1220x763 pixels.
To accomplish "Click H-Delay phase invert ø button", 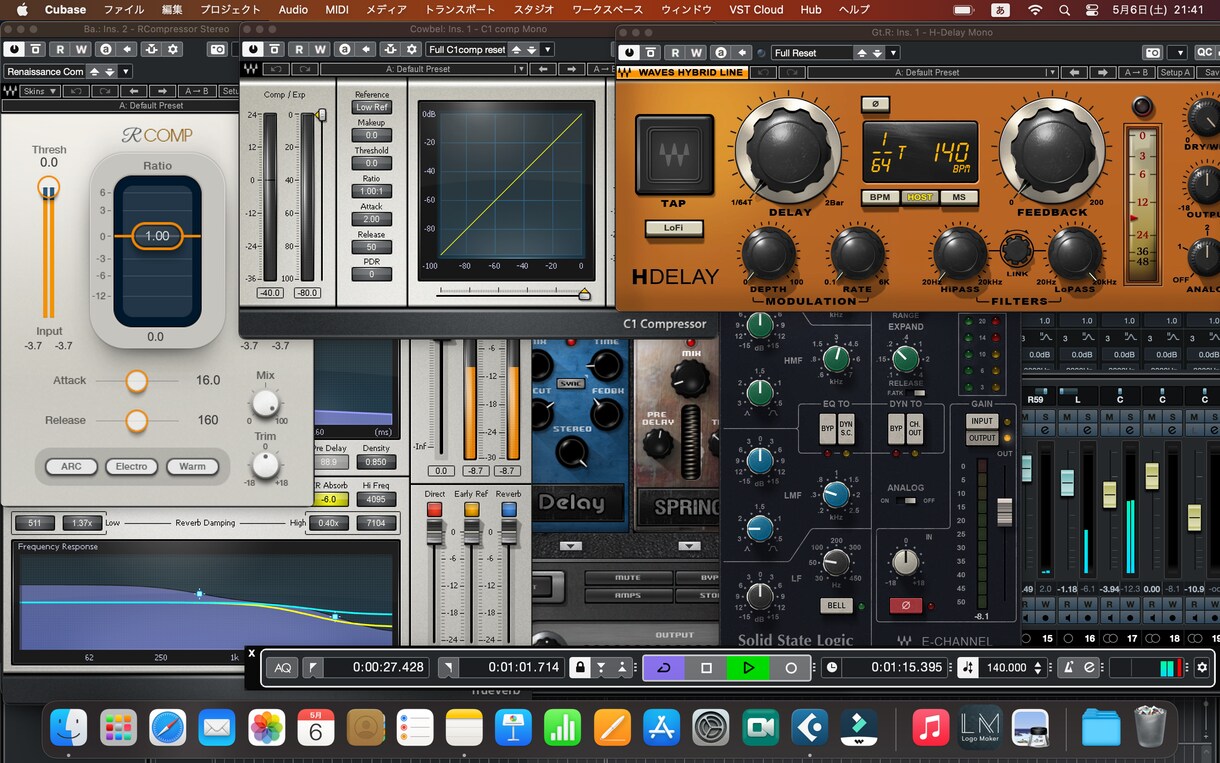I will pos(875,104).
